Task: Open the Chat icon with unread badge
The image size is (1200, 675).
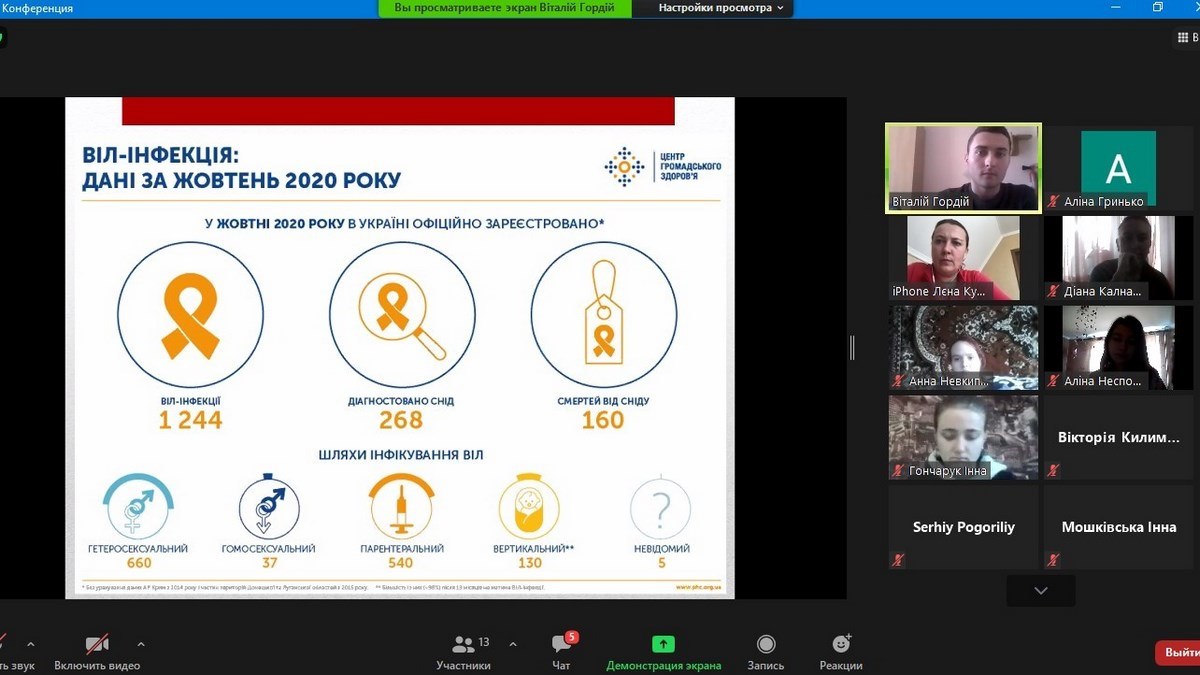Action: click(x=561, y=645)
